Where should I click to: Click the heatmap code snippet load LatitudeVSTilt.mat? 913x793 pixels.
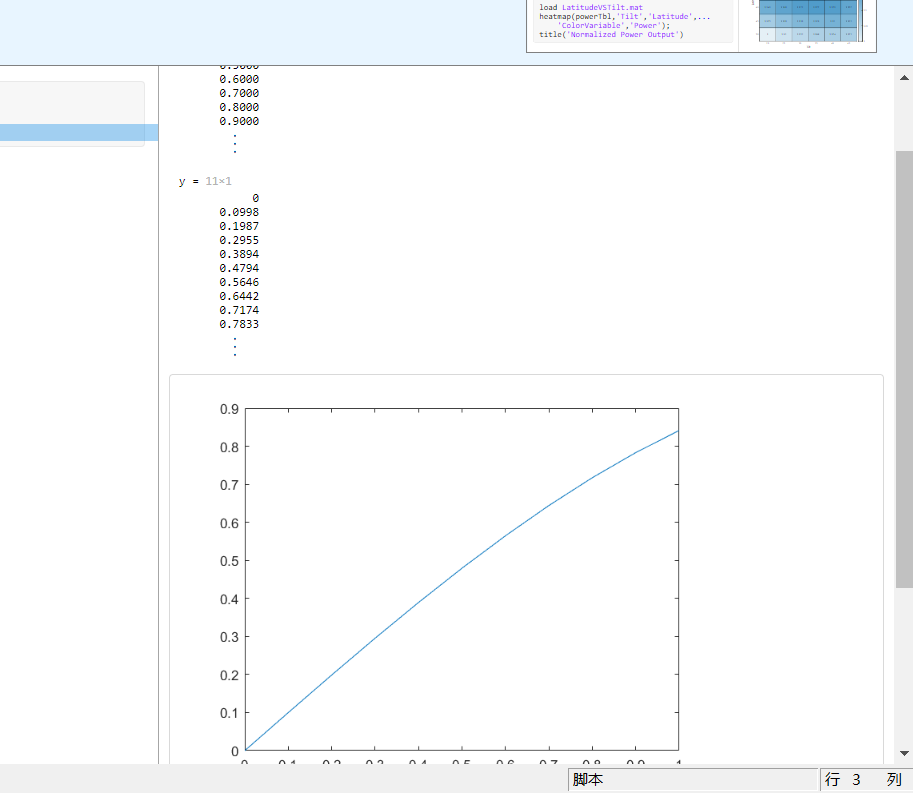590,8
